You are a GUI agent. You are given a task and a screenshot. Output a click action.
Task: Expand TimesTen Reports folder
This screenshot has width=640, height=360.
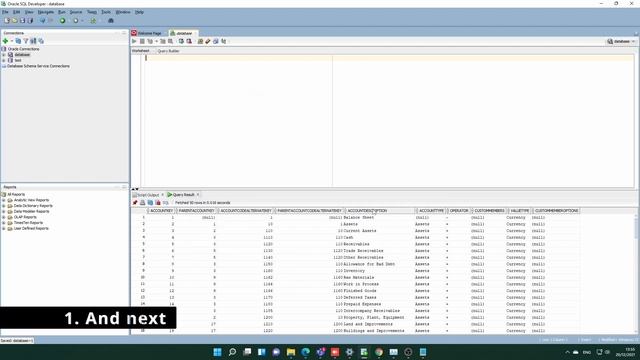pos(4,223)
